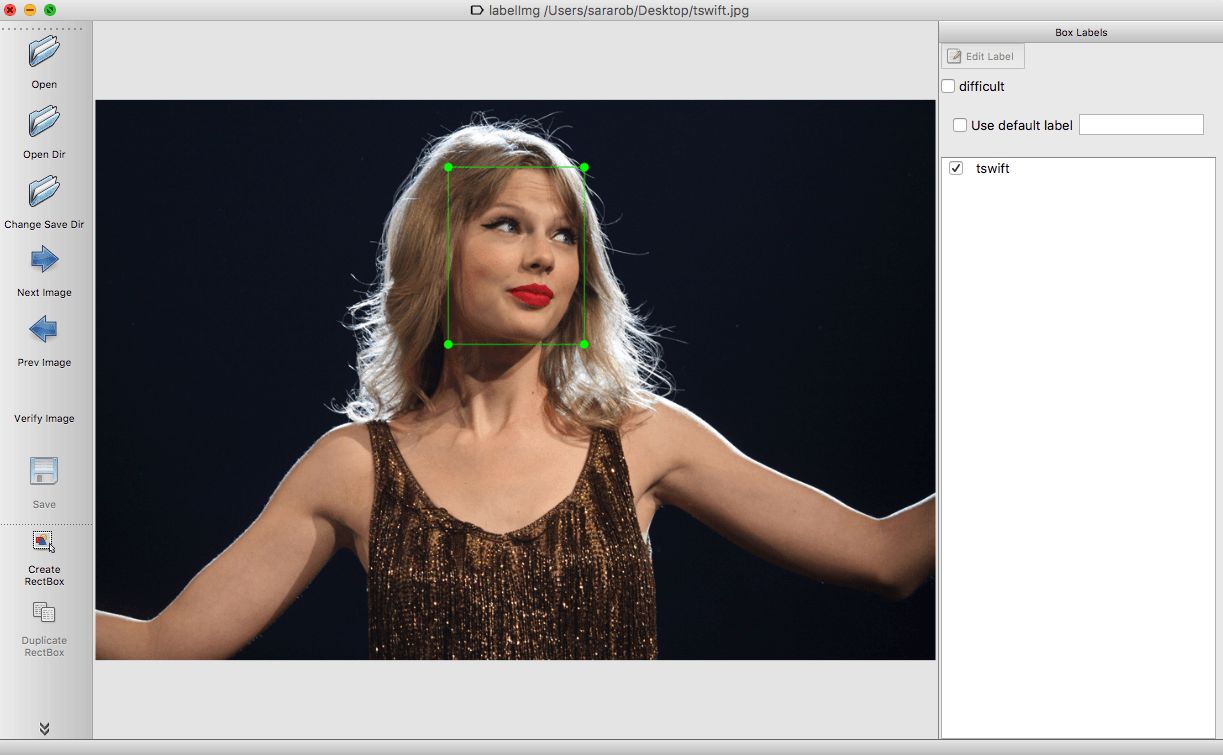Click the Duplicate RectBox icon

tap(44, 612)
